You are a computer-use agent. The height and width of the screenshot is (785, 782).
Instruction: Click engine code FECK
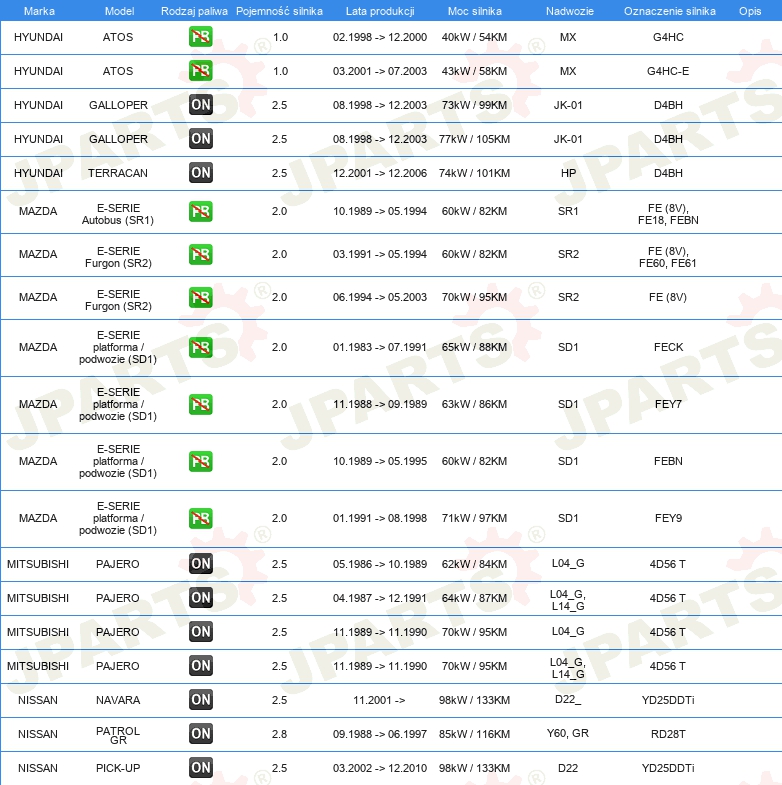pos(668,347)
